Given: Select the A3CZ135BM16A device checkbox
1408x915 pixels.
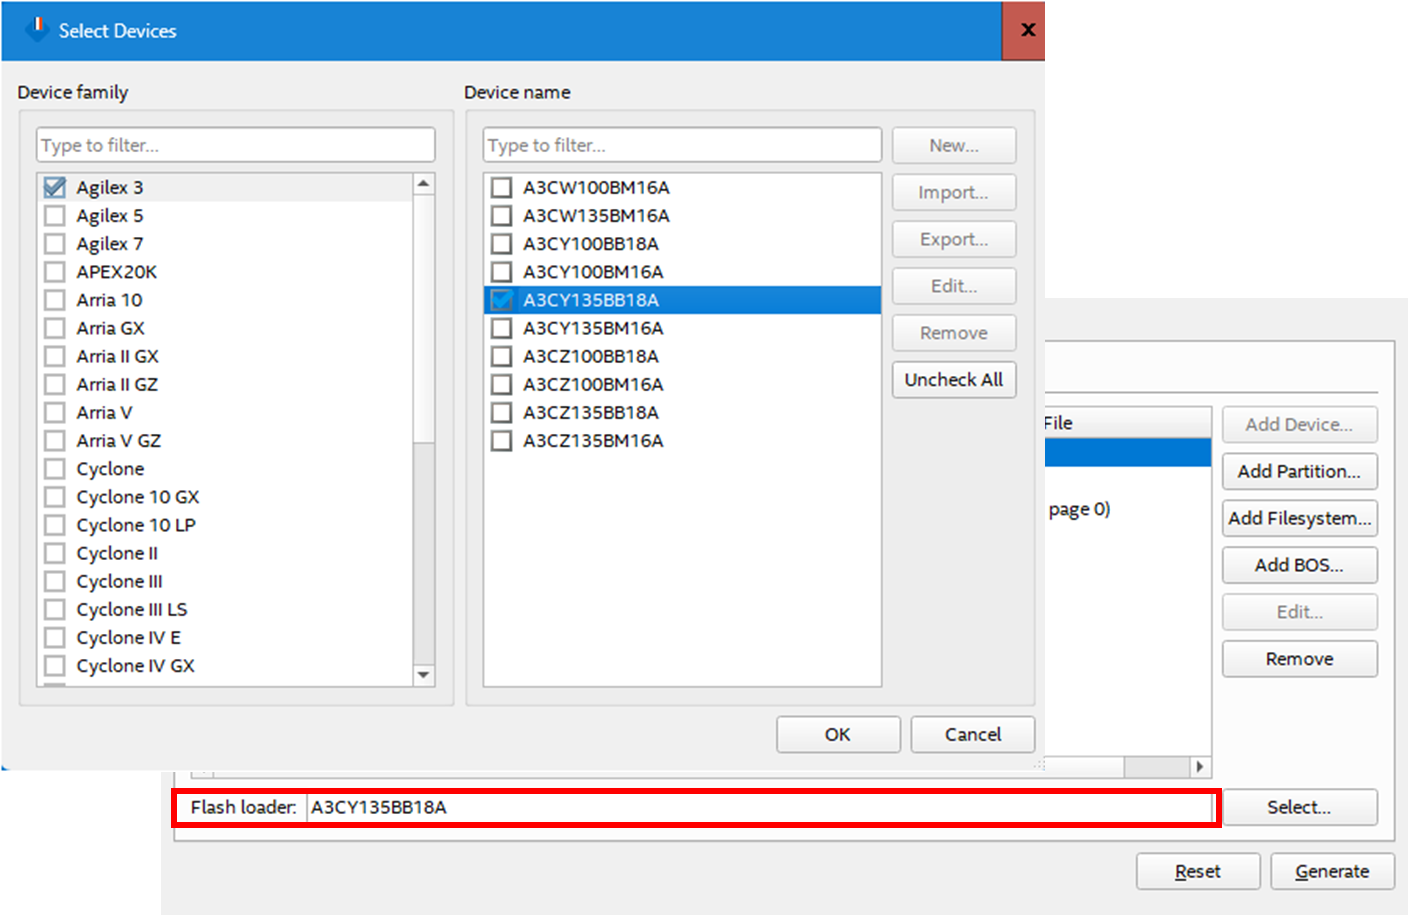Looking at the screenshot, I should [502, 441].
